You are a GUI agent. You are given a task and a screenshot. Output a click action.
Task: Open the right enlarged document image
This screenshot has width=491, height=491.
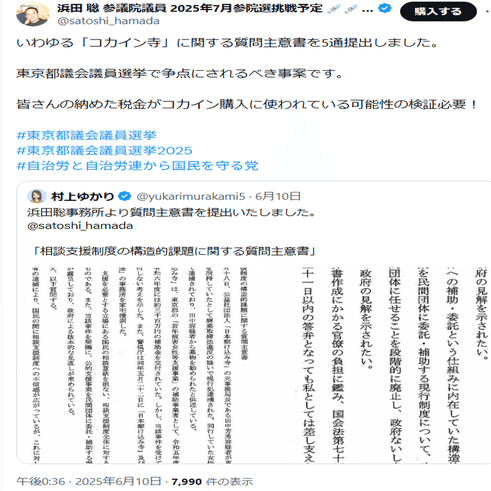point(393,364)
